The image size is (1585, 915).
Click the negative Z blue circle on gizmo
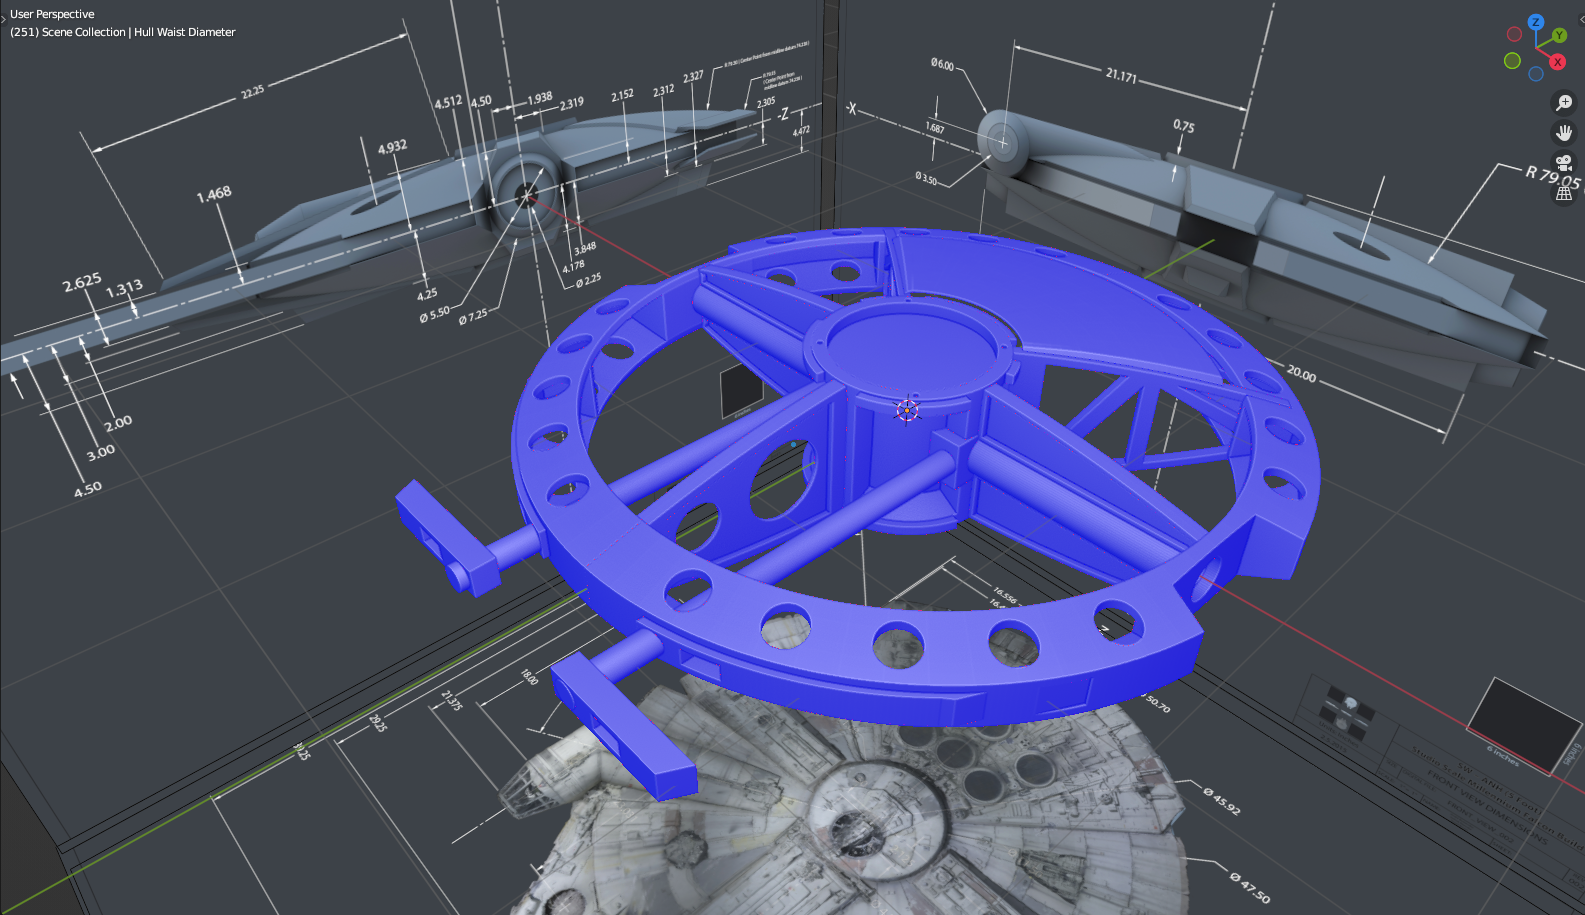(1536, 74)
